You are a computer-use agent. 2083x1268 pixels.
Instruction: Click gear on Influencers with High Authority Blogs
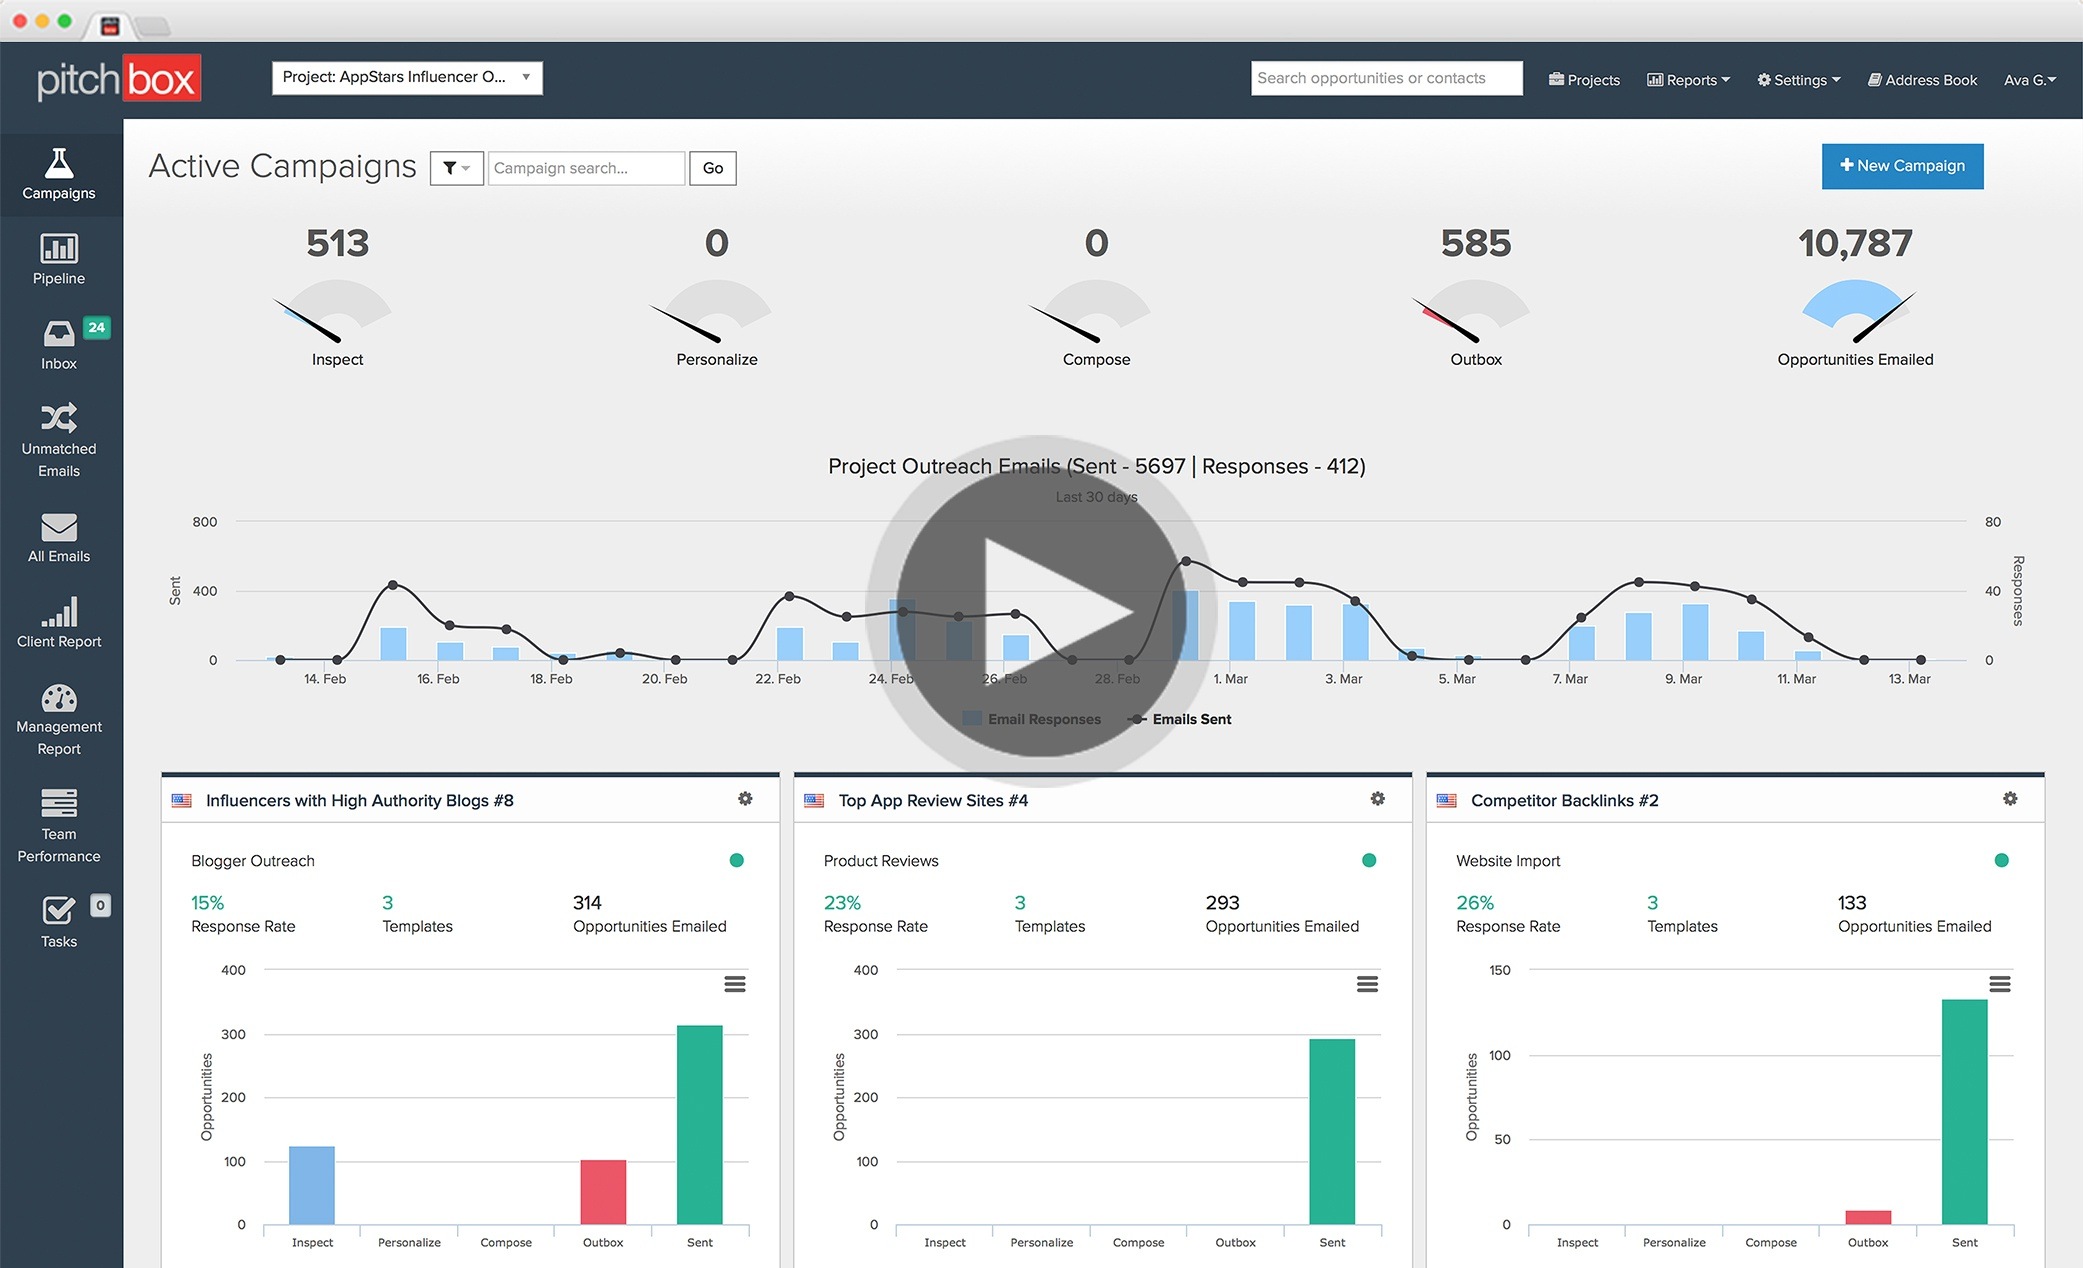click(745, 799)
